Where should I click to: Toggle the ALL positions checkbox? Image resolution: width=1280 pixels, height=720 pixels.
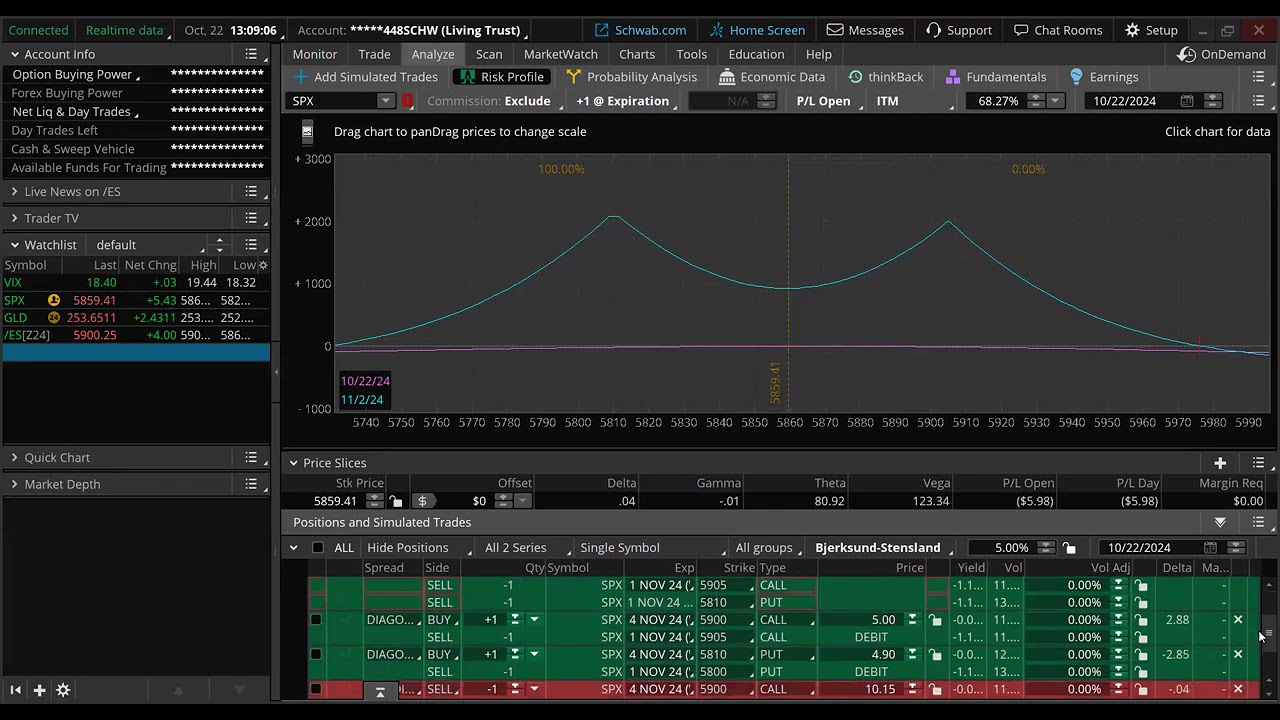coord(318,548)
